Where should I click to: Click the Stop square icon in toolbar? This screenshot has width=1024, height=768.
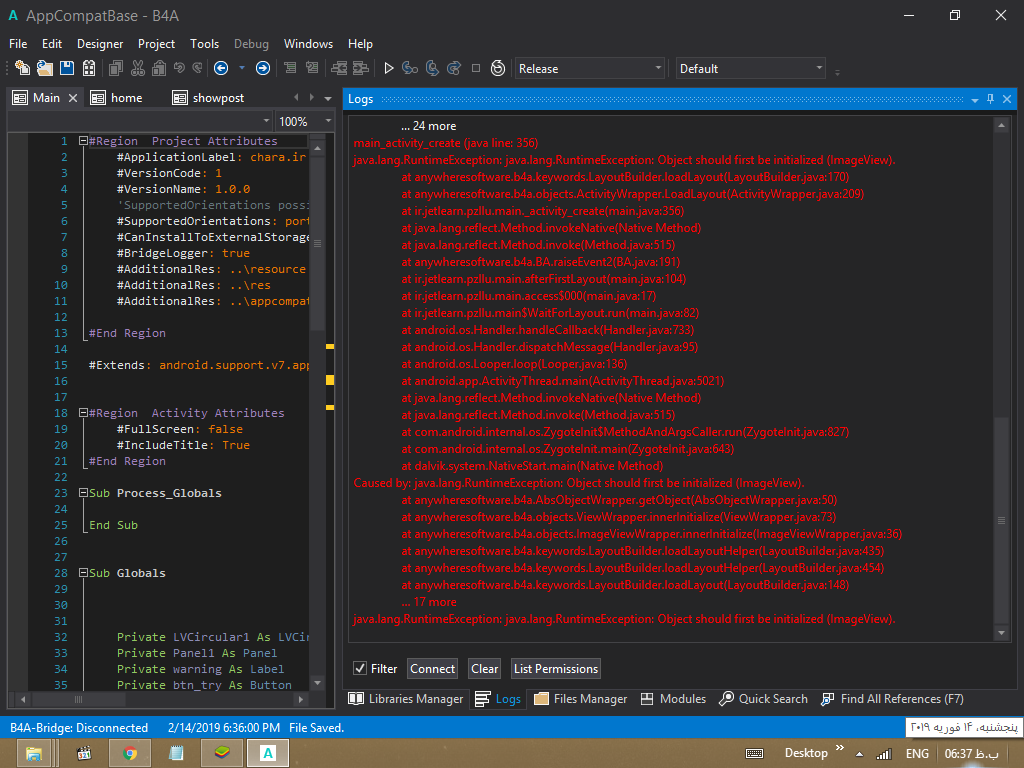point(476,68)
